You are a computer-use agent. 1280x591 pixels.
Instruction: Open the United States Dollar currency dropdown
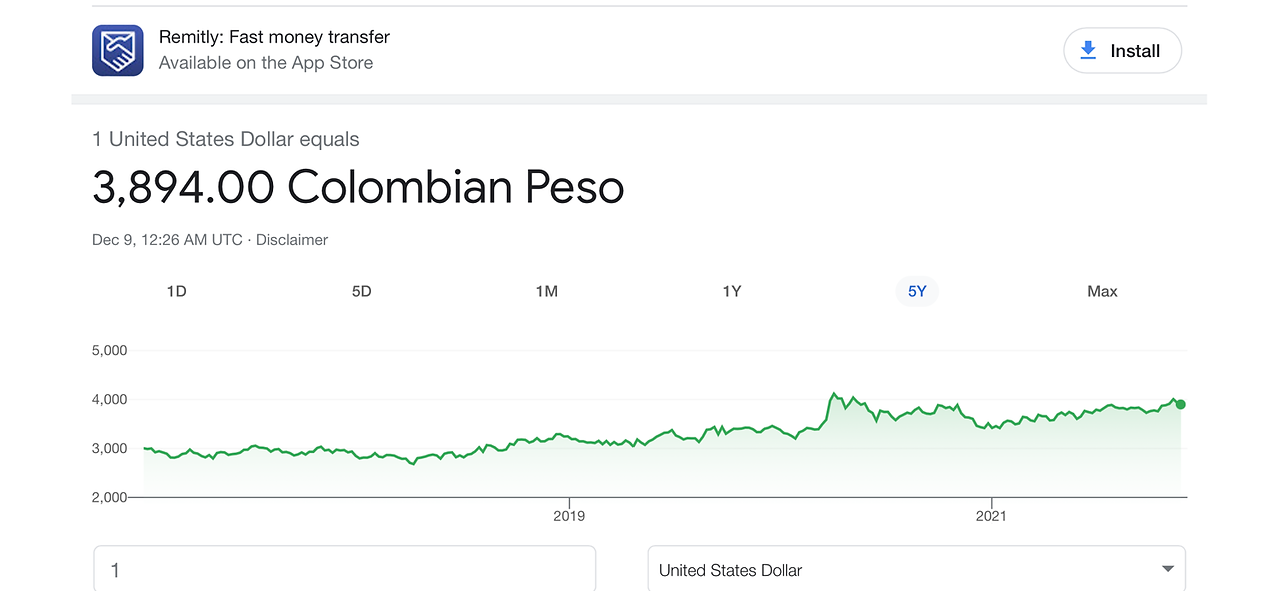tap(917, 569)
